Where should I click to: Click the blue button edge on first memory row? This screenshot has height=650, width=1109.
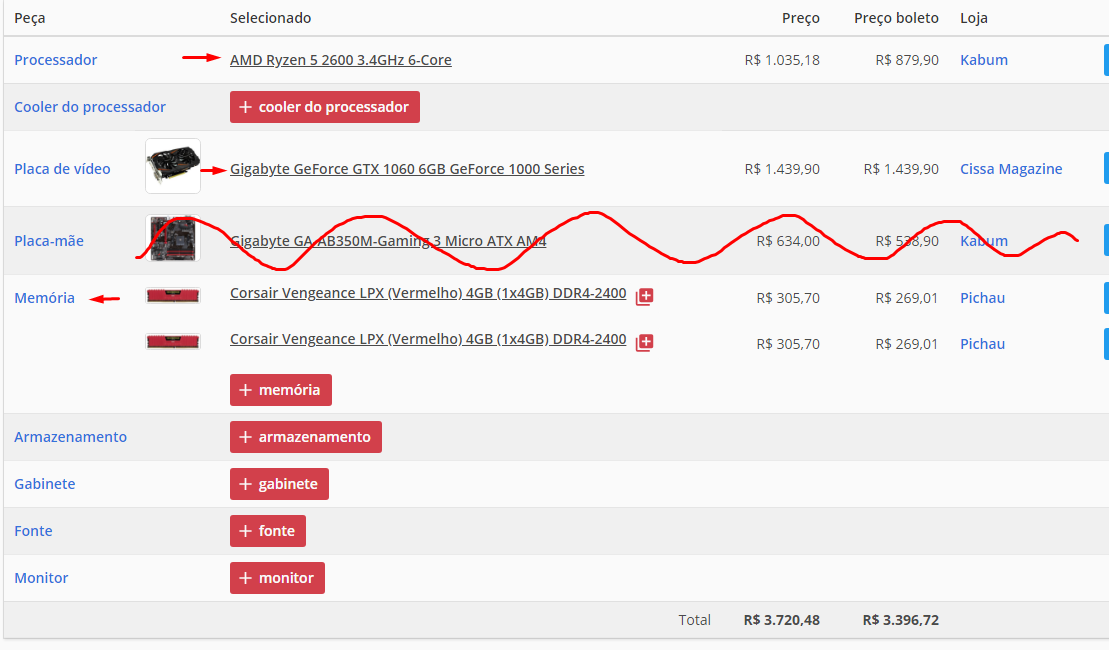pos(1106,298)
